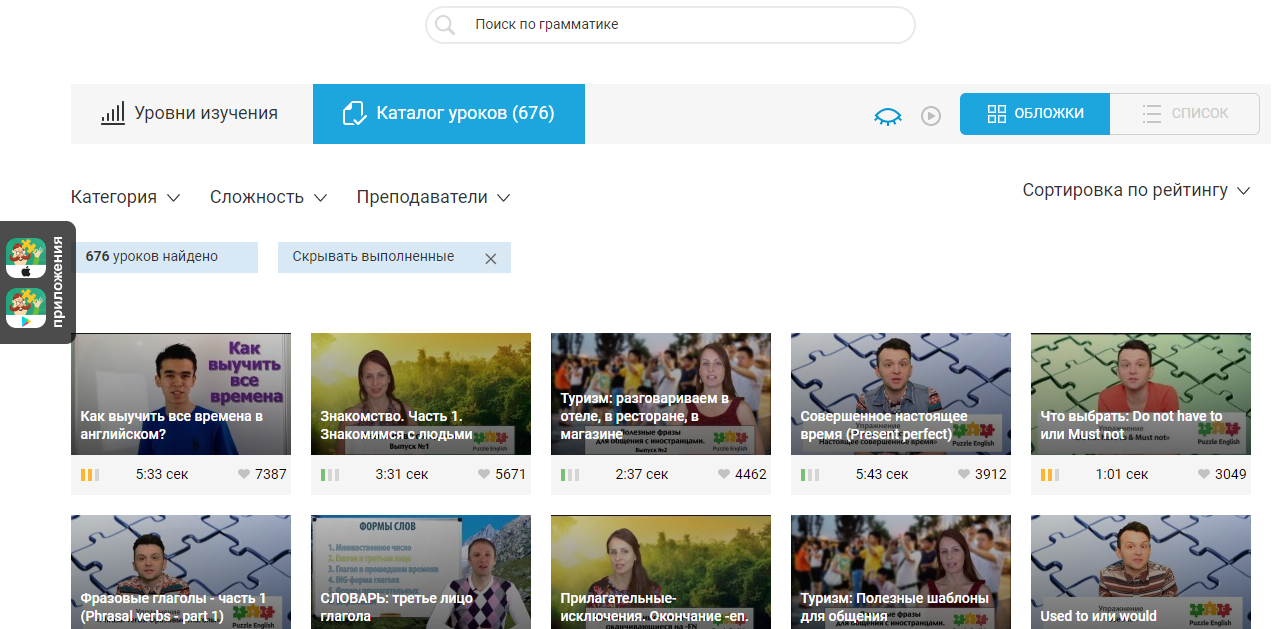Like the lesson with 7387 hearts

[244, 475]
